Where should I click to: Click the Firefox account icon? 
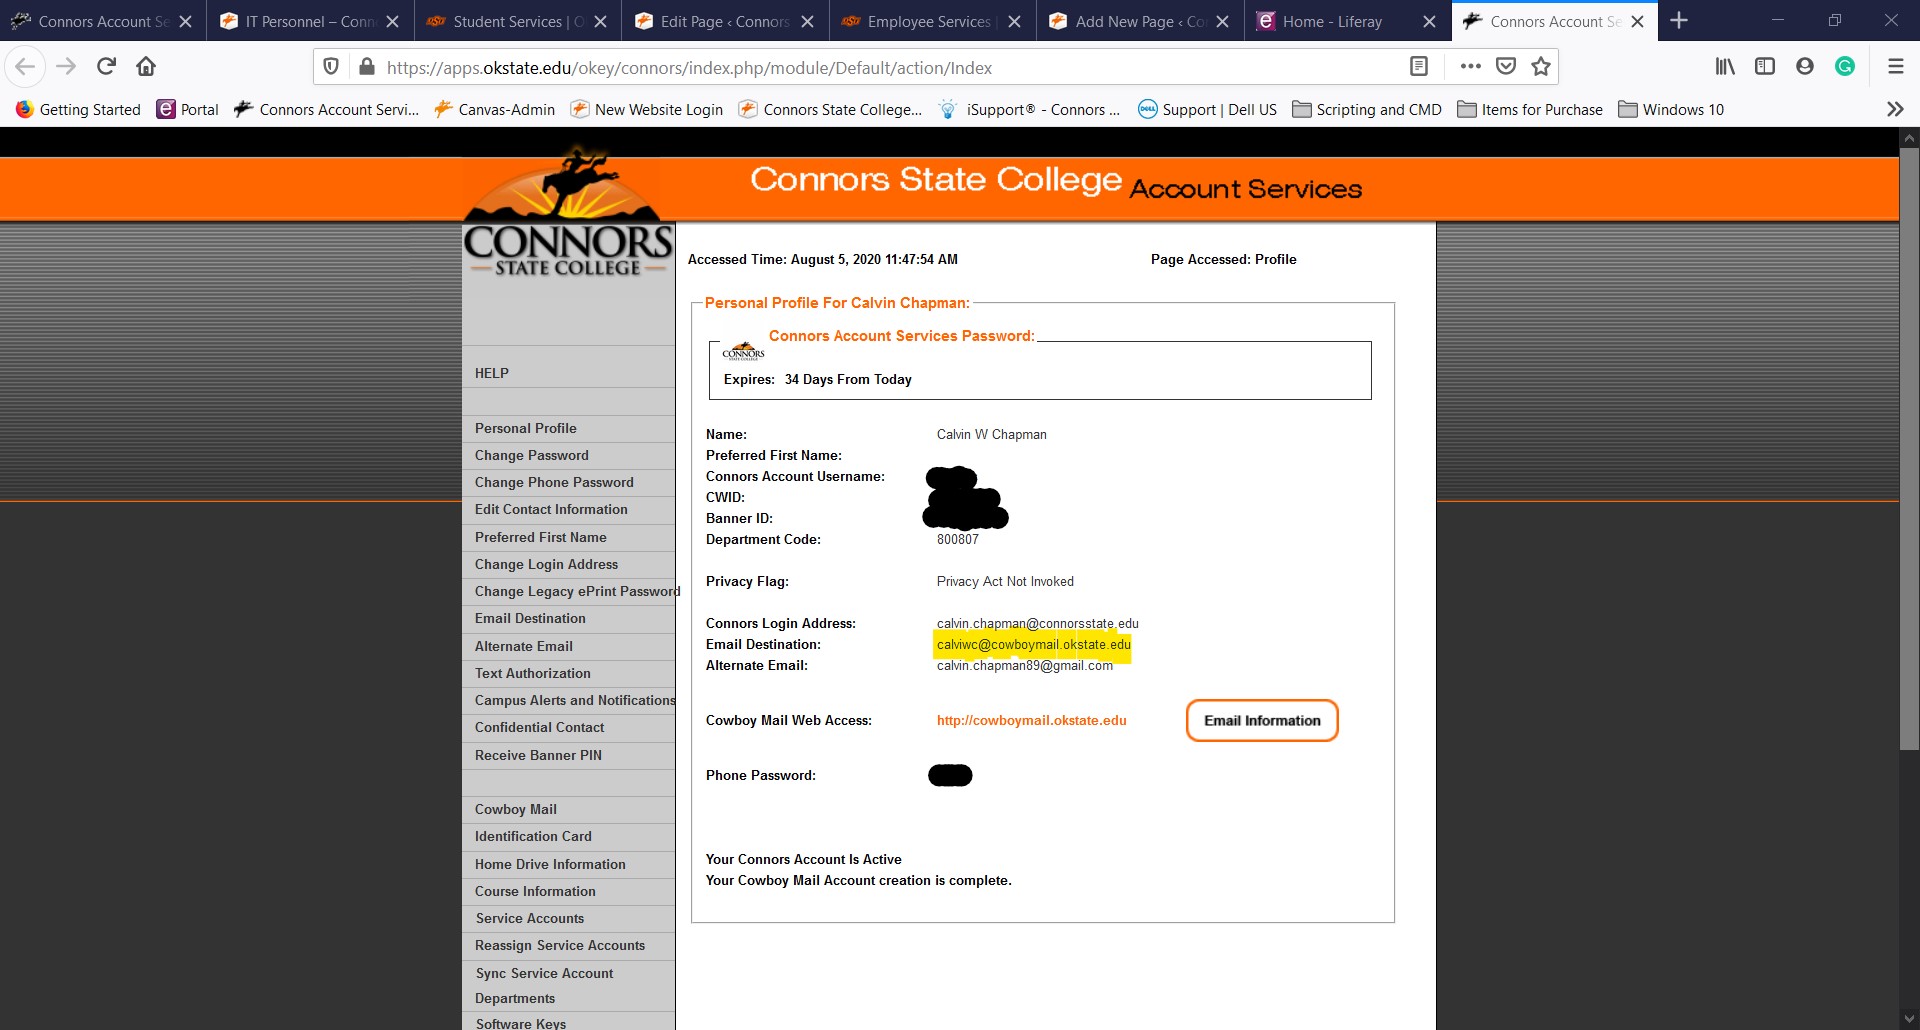1805,66
